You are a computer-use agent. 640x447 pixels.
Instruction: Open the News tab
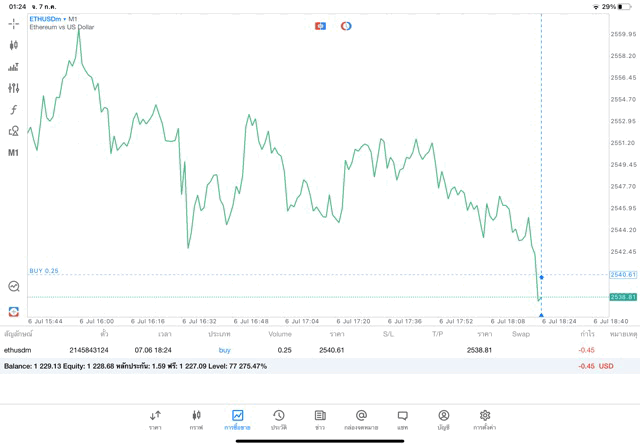(x=320, y=419)
